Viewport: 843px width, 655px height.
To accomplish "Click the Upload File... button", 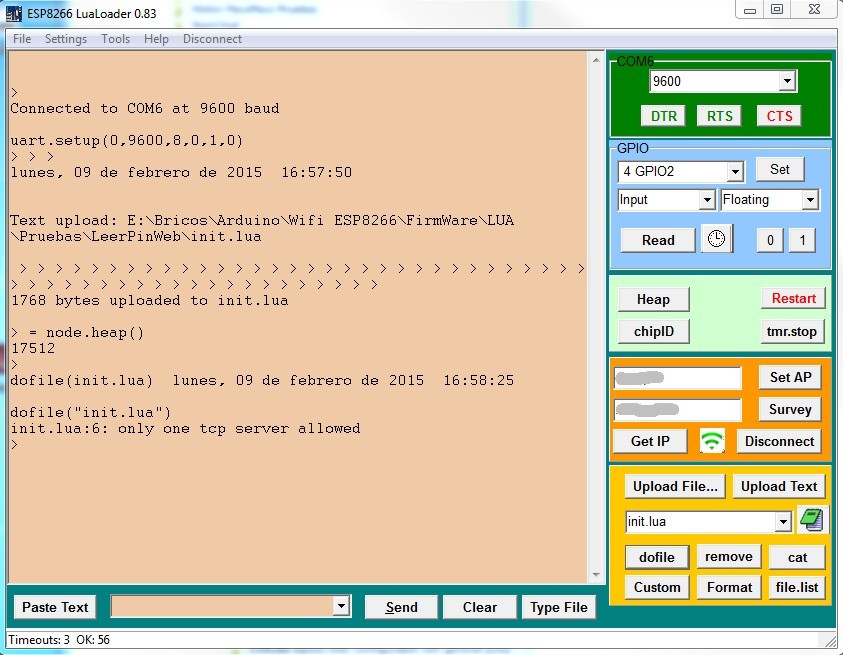I will 675,487.
